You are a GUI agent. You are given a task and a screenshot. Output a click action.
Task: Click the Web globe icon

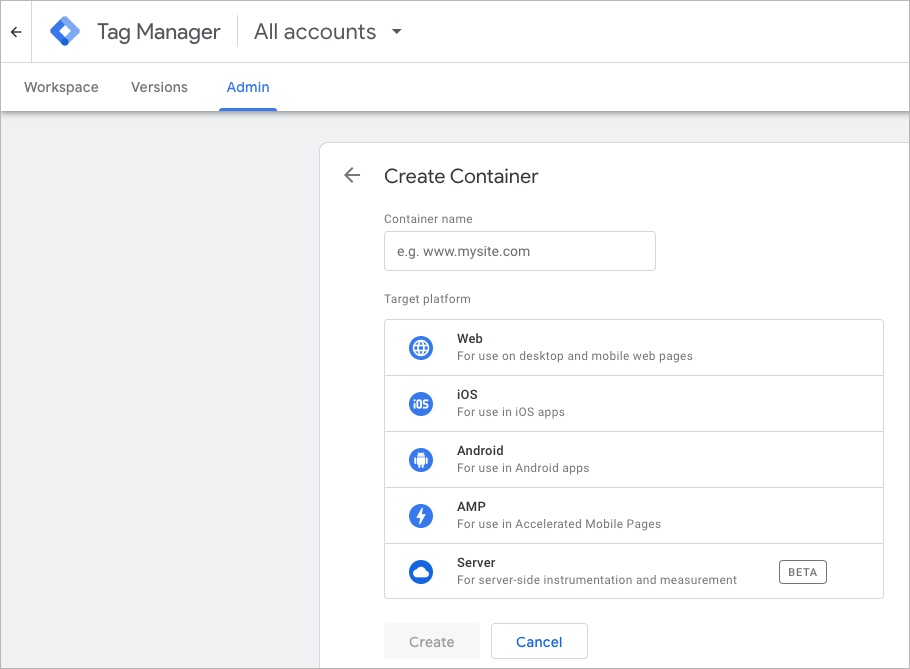click(x=421, y=348)
